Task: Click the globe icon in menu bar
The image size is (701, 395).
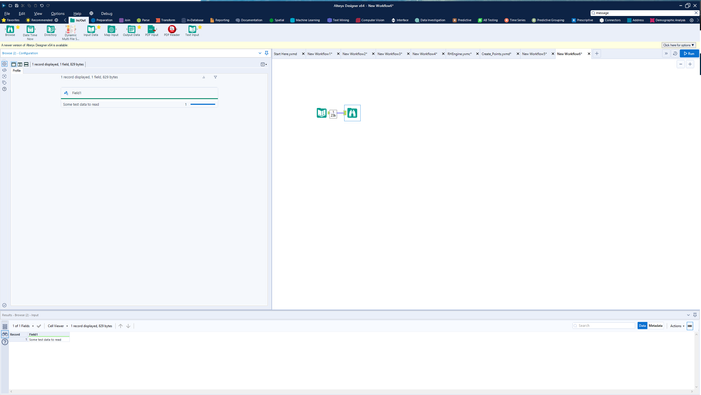Action: click(x=91, y=13)
